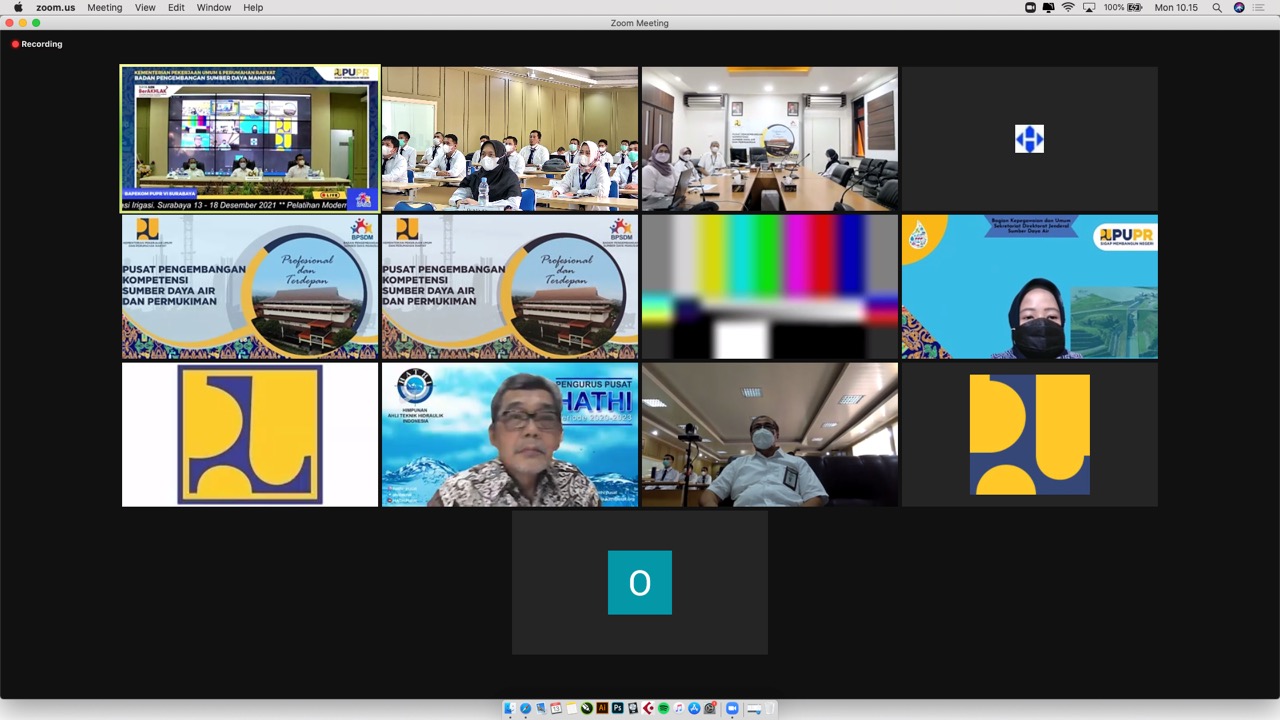Screen dimensions: 1280x720
Task: Select the highlighted Surabaya speaker video tile
Action: pyautogui.click(x=250, y=139)
